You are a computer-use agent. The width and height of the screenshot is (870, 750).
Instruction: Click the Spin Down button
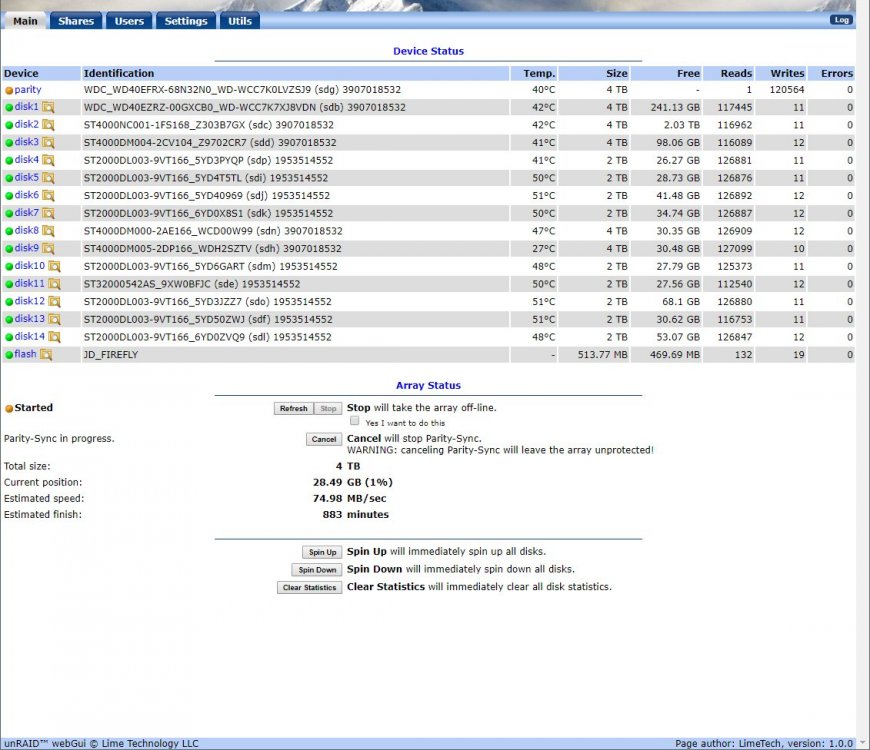point(317,570)
